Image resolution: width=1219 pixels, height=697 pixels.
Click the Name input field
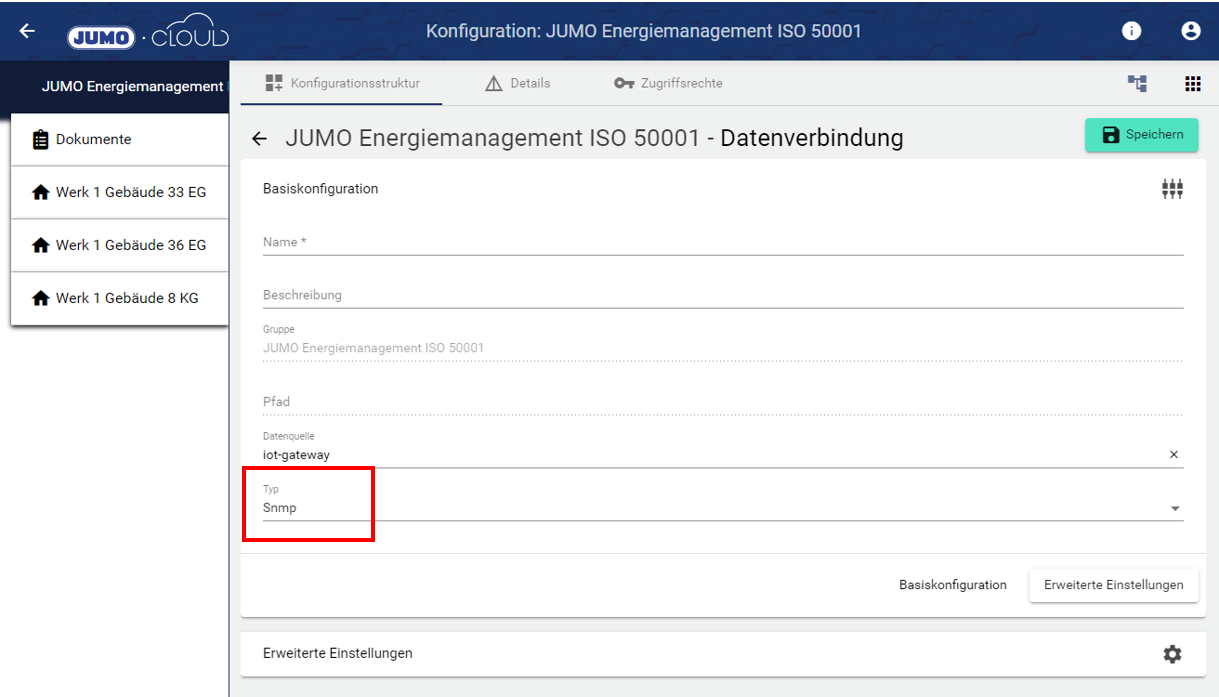(x=720, y=242)
